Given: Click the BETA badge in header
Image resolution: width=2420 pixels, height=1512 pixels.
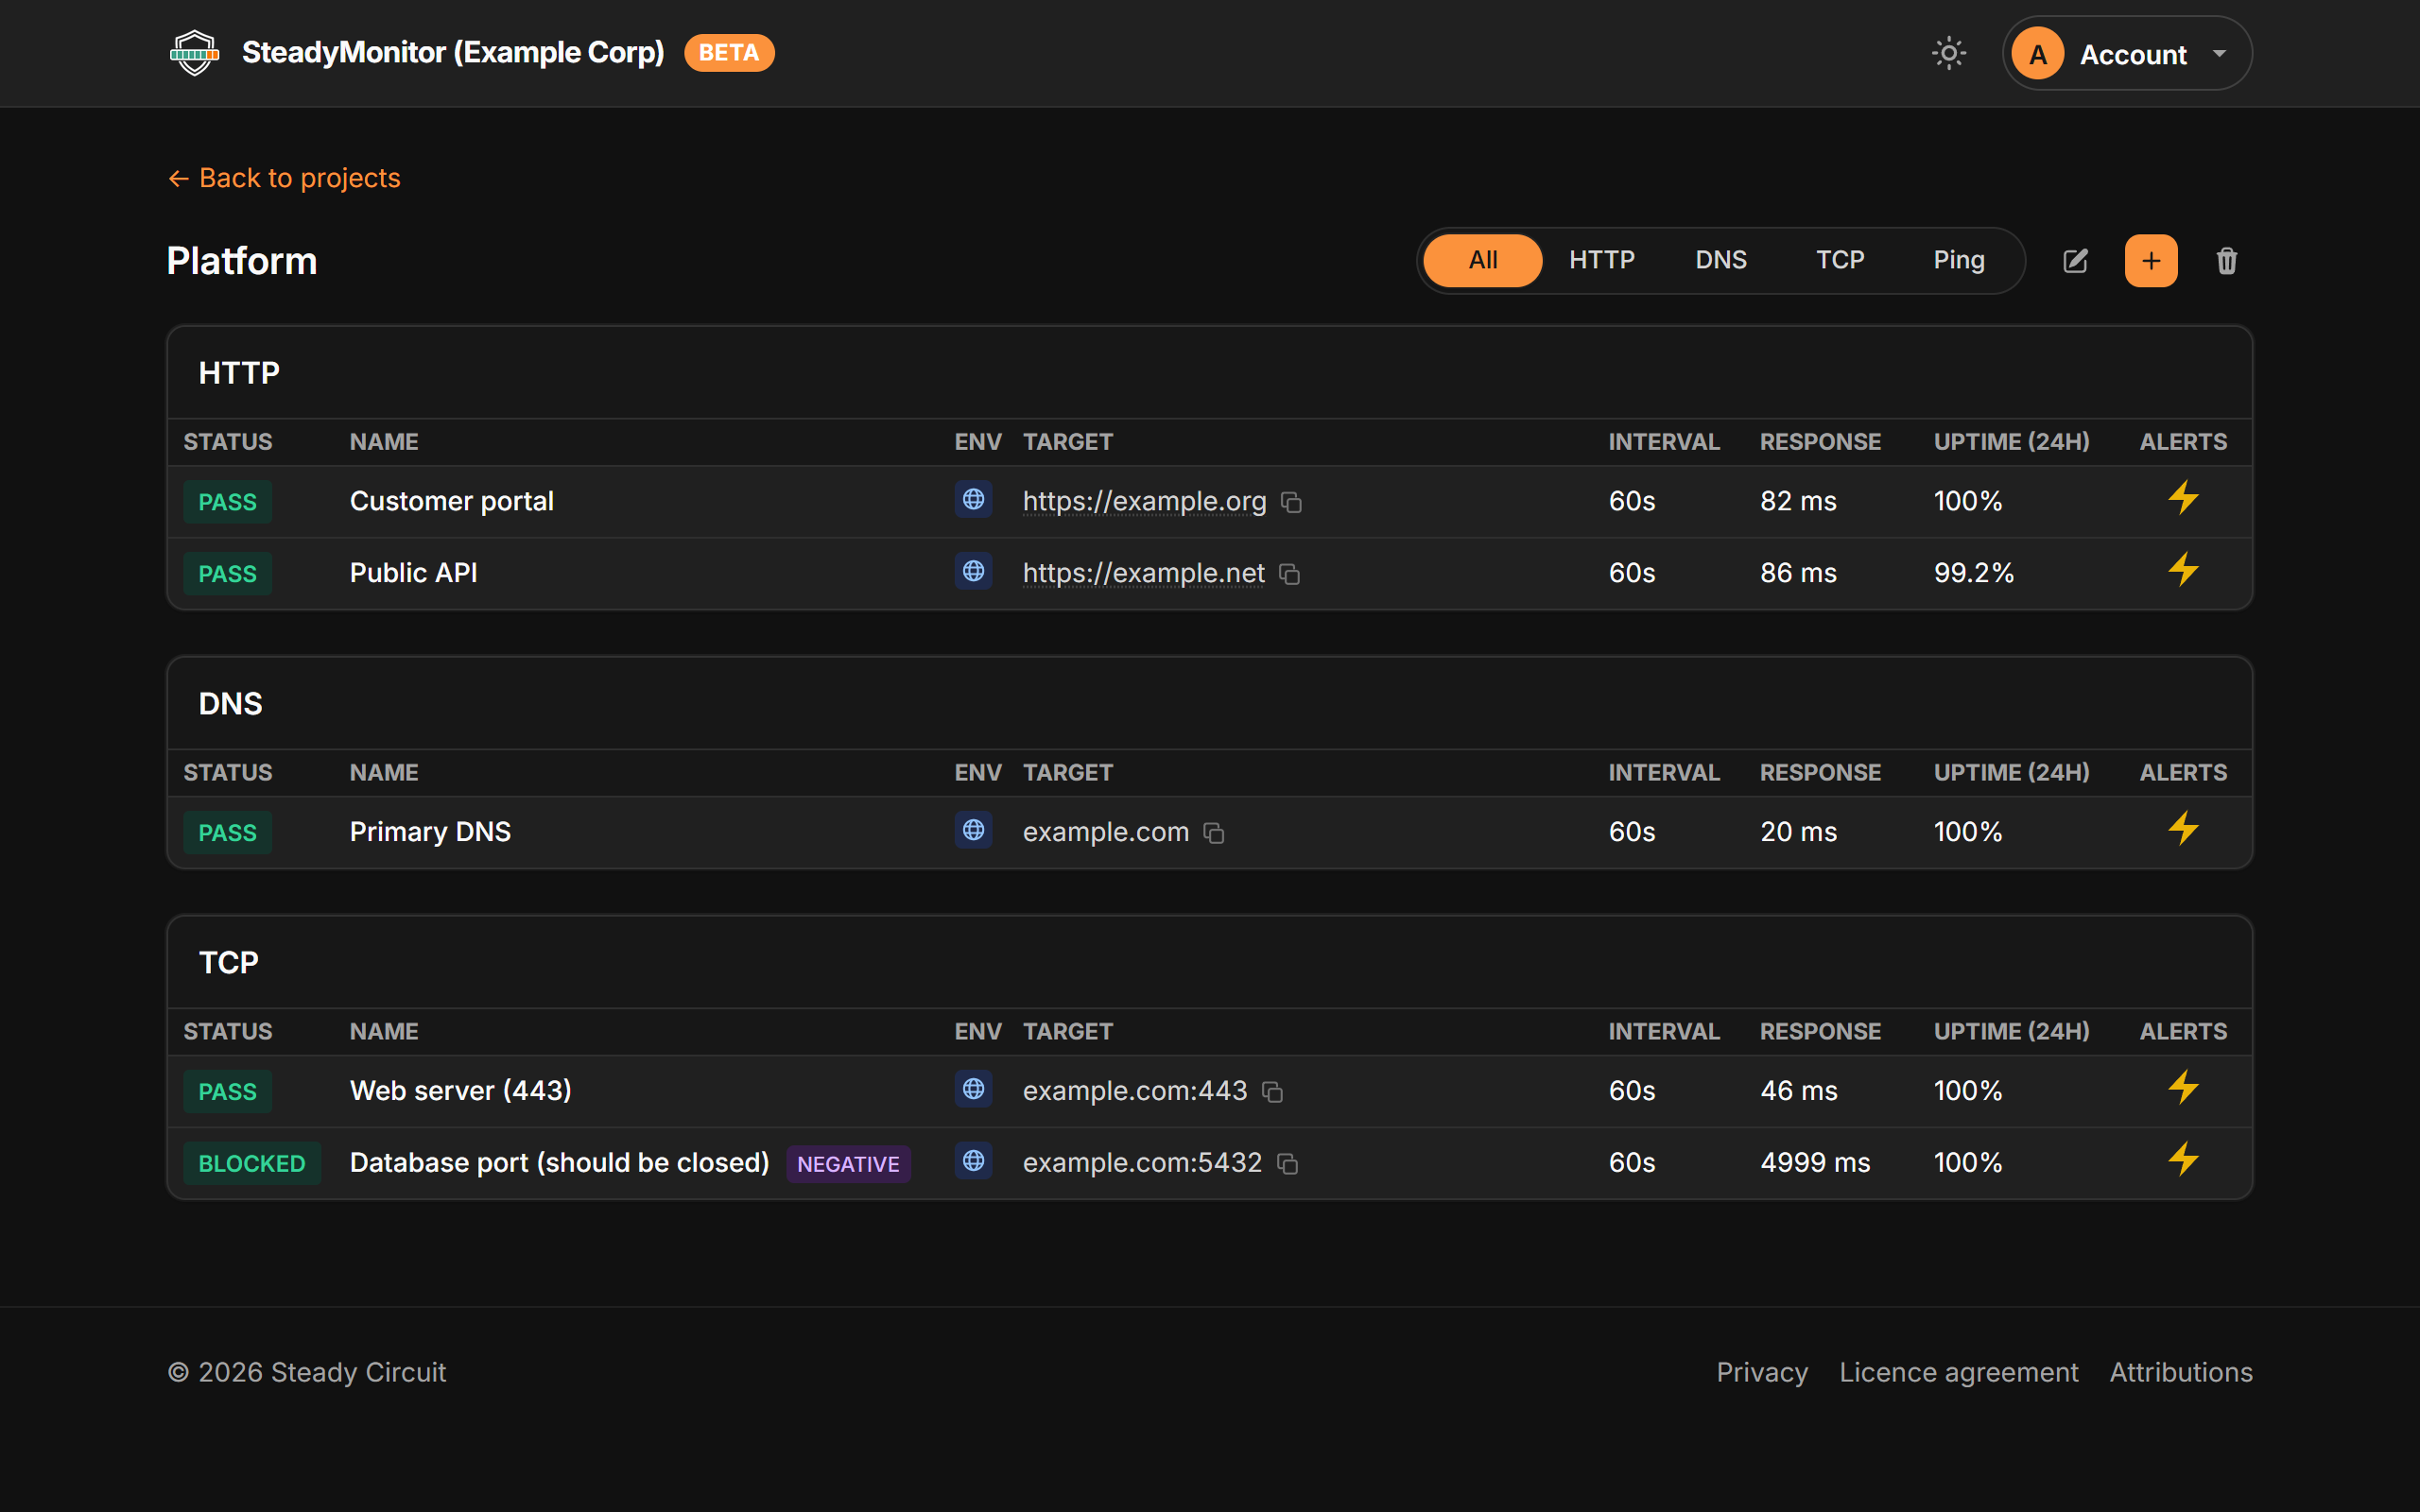Looking at the screenshot, I should click(x=728, y=53).
